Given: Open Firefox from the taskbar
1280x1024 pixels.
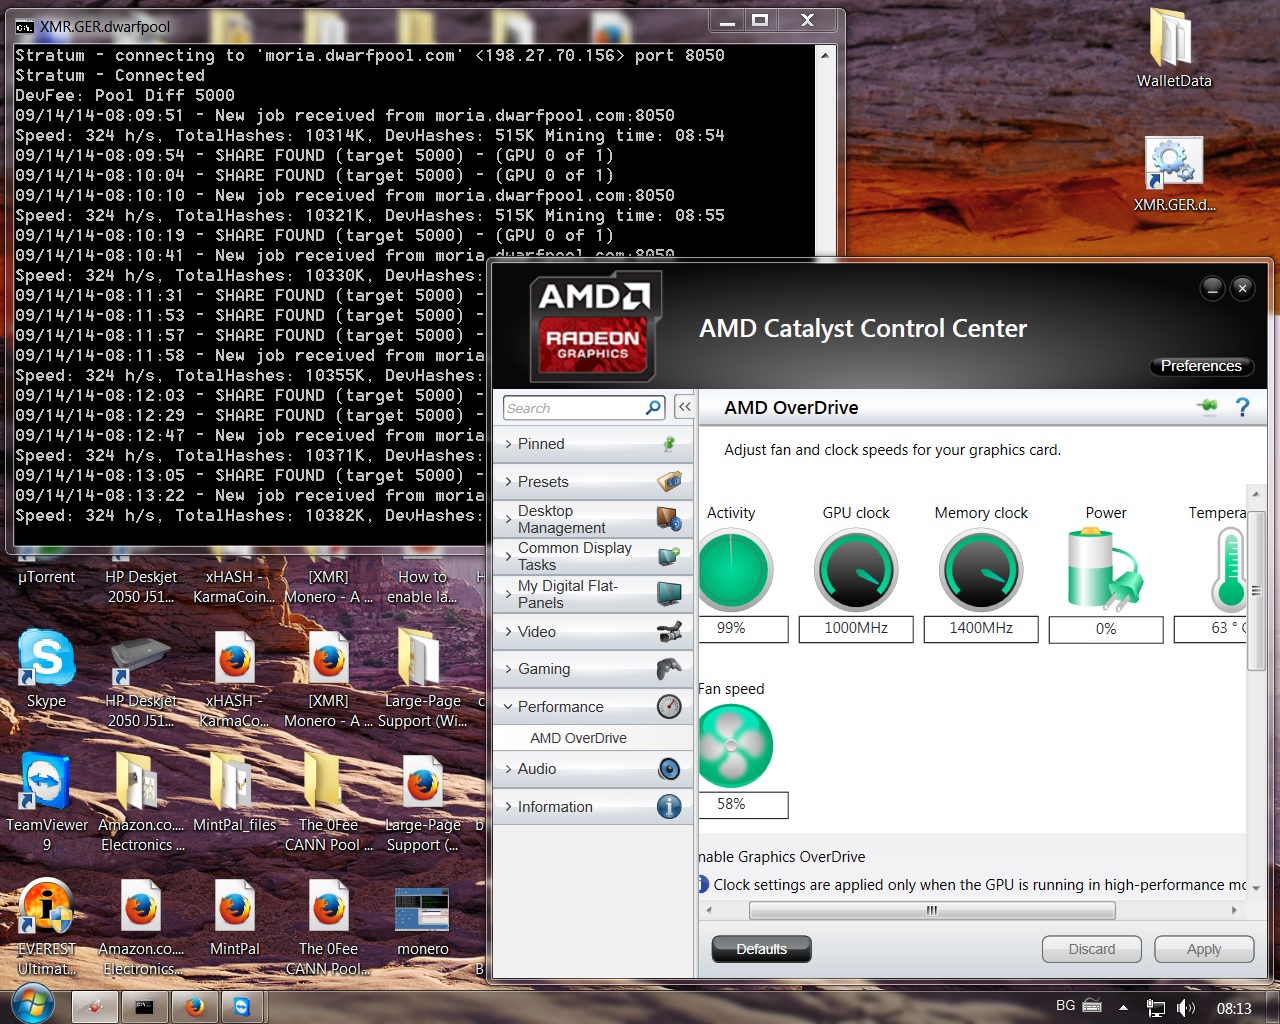Looking at the screenshot, I should coord(194,1007).
